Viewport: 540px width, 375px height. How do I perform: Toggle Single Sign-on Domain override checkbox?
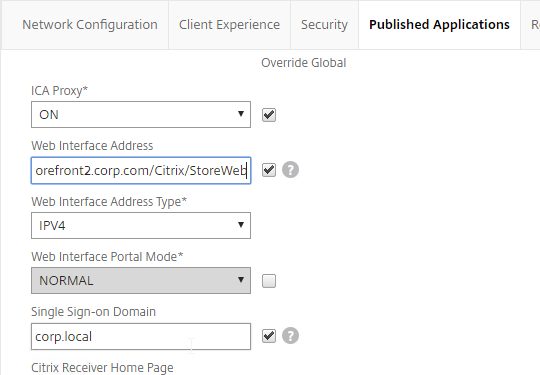(269, 336)
